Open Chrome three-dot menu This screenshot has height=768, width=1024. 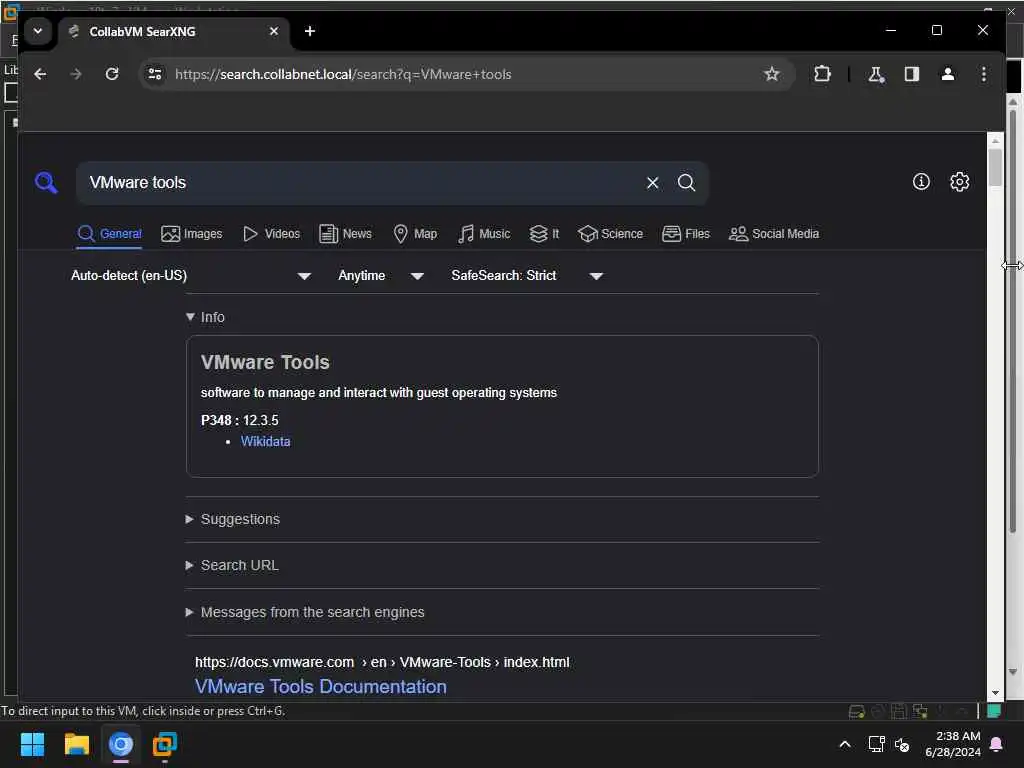(x=984, y=74)
